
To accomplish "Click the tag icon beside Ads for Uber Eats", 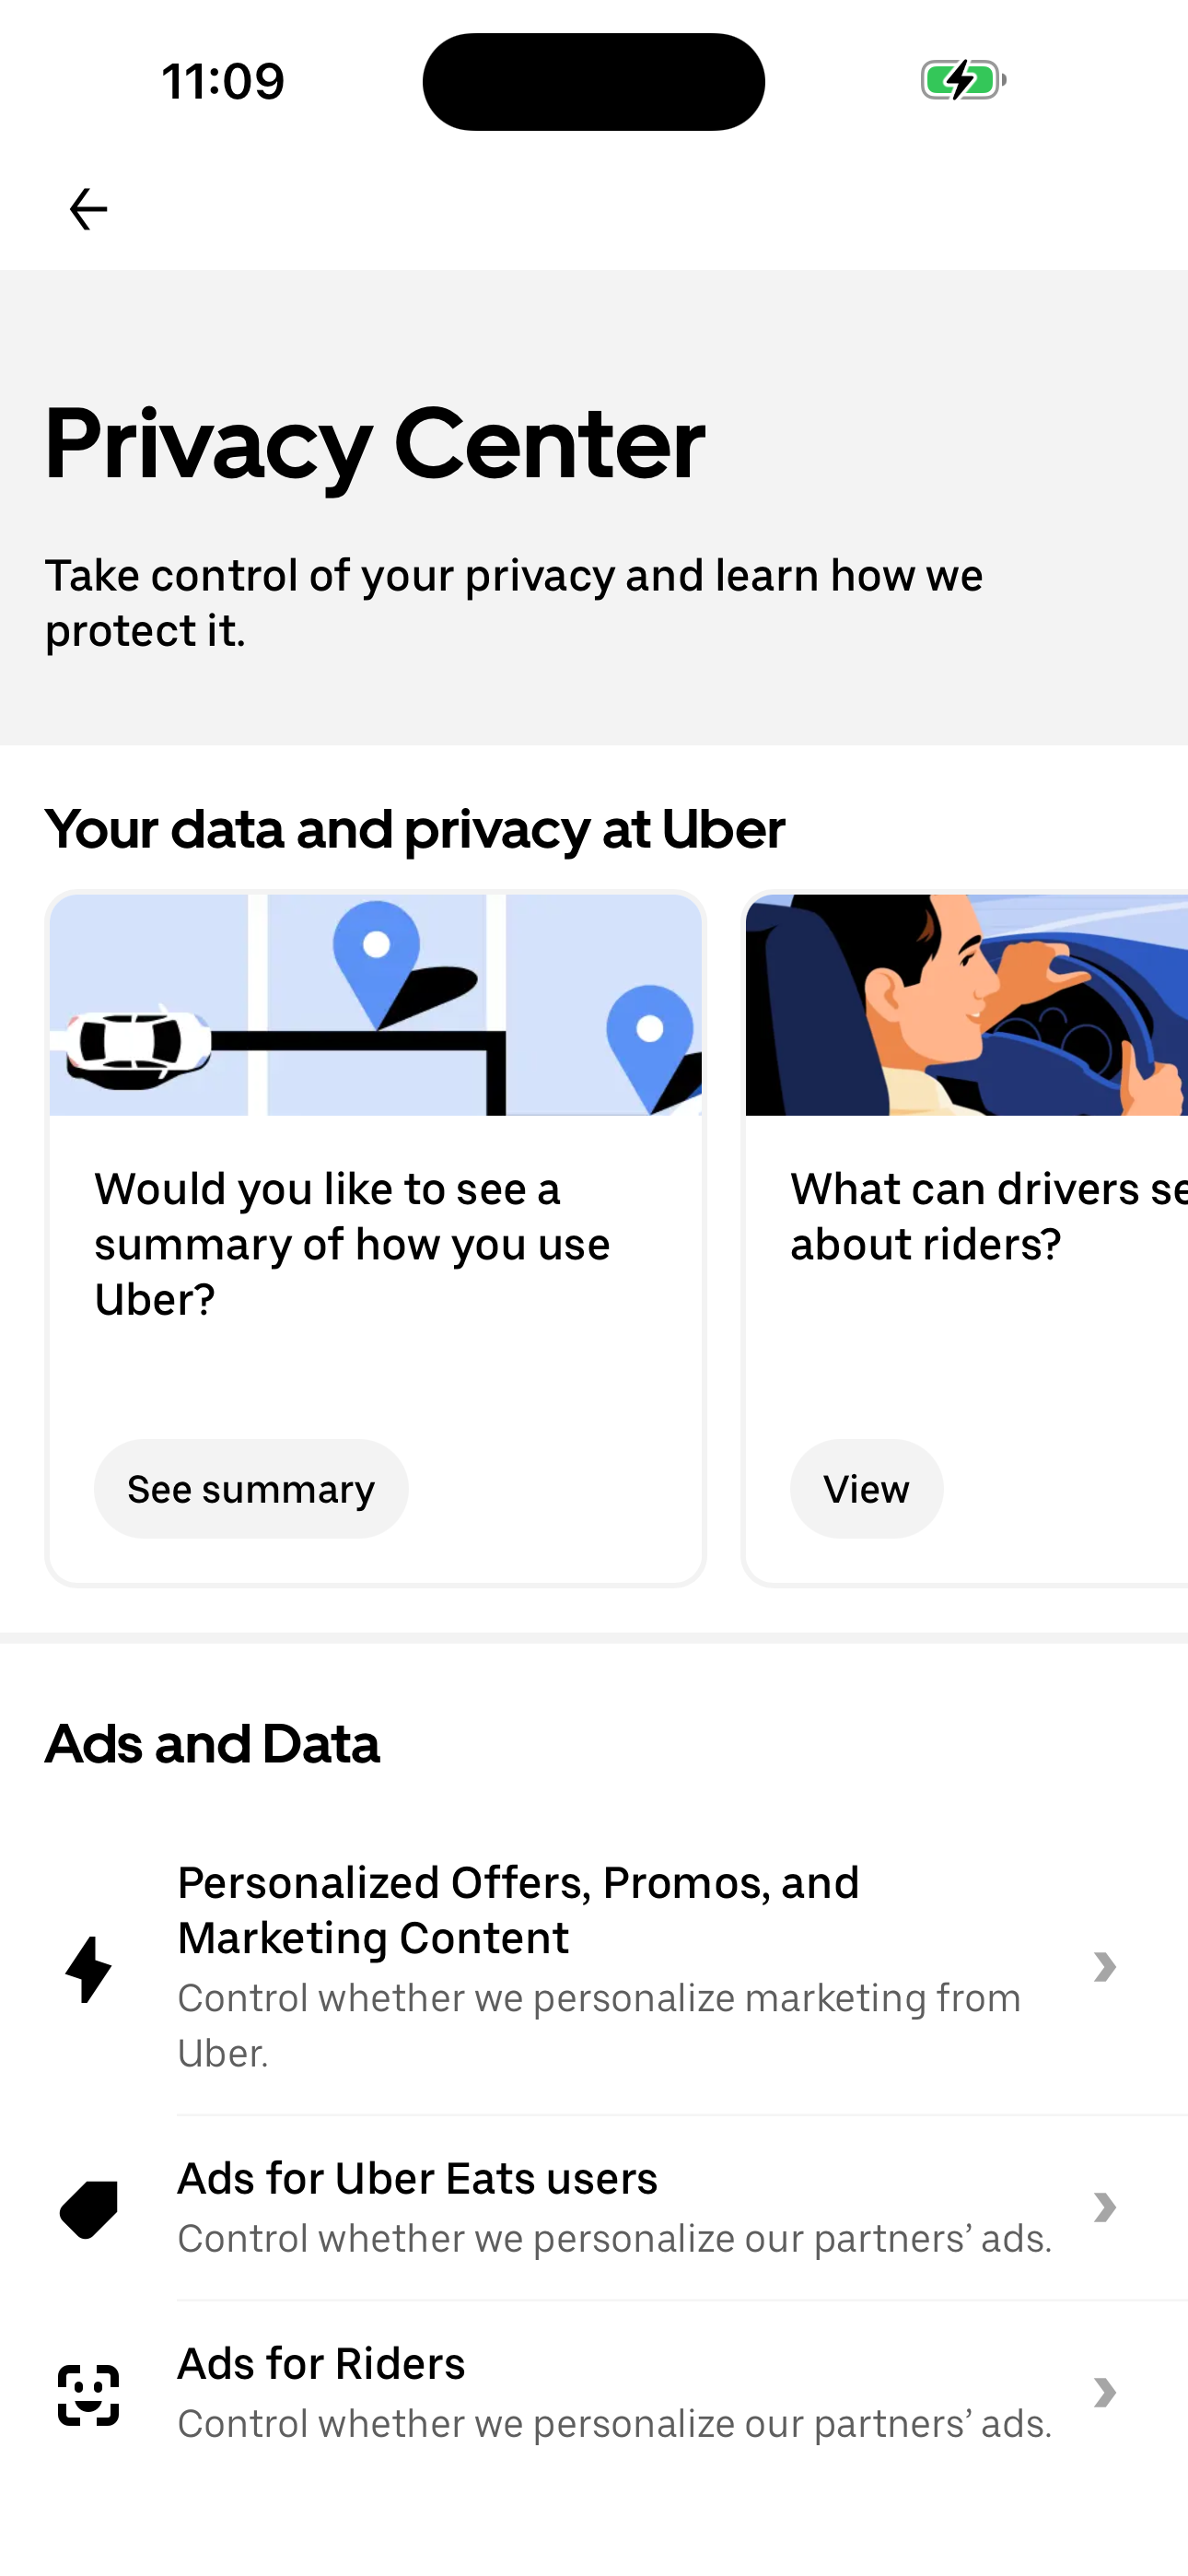I will [x=88, y=2208].
